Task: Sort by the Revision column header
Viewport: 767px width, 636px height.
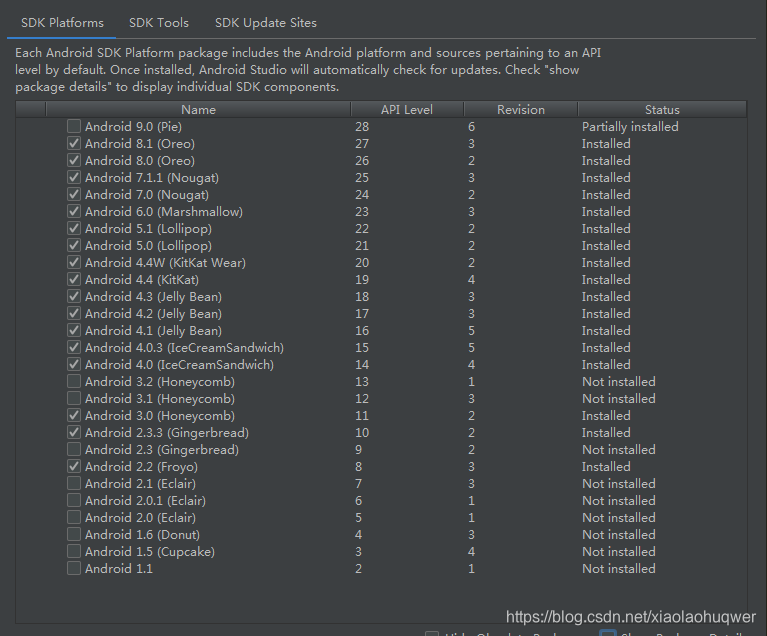Action: coord(520,110)
